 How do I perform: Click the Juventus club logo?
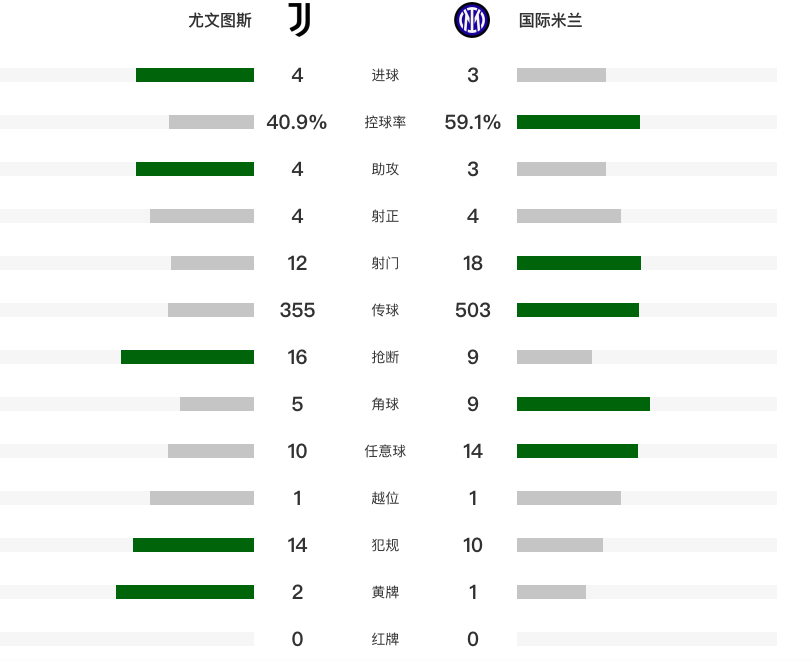pyautogui.click(x=299, y=20)
